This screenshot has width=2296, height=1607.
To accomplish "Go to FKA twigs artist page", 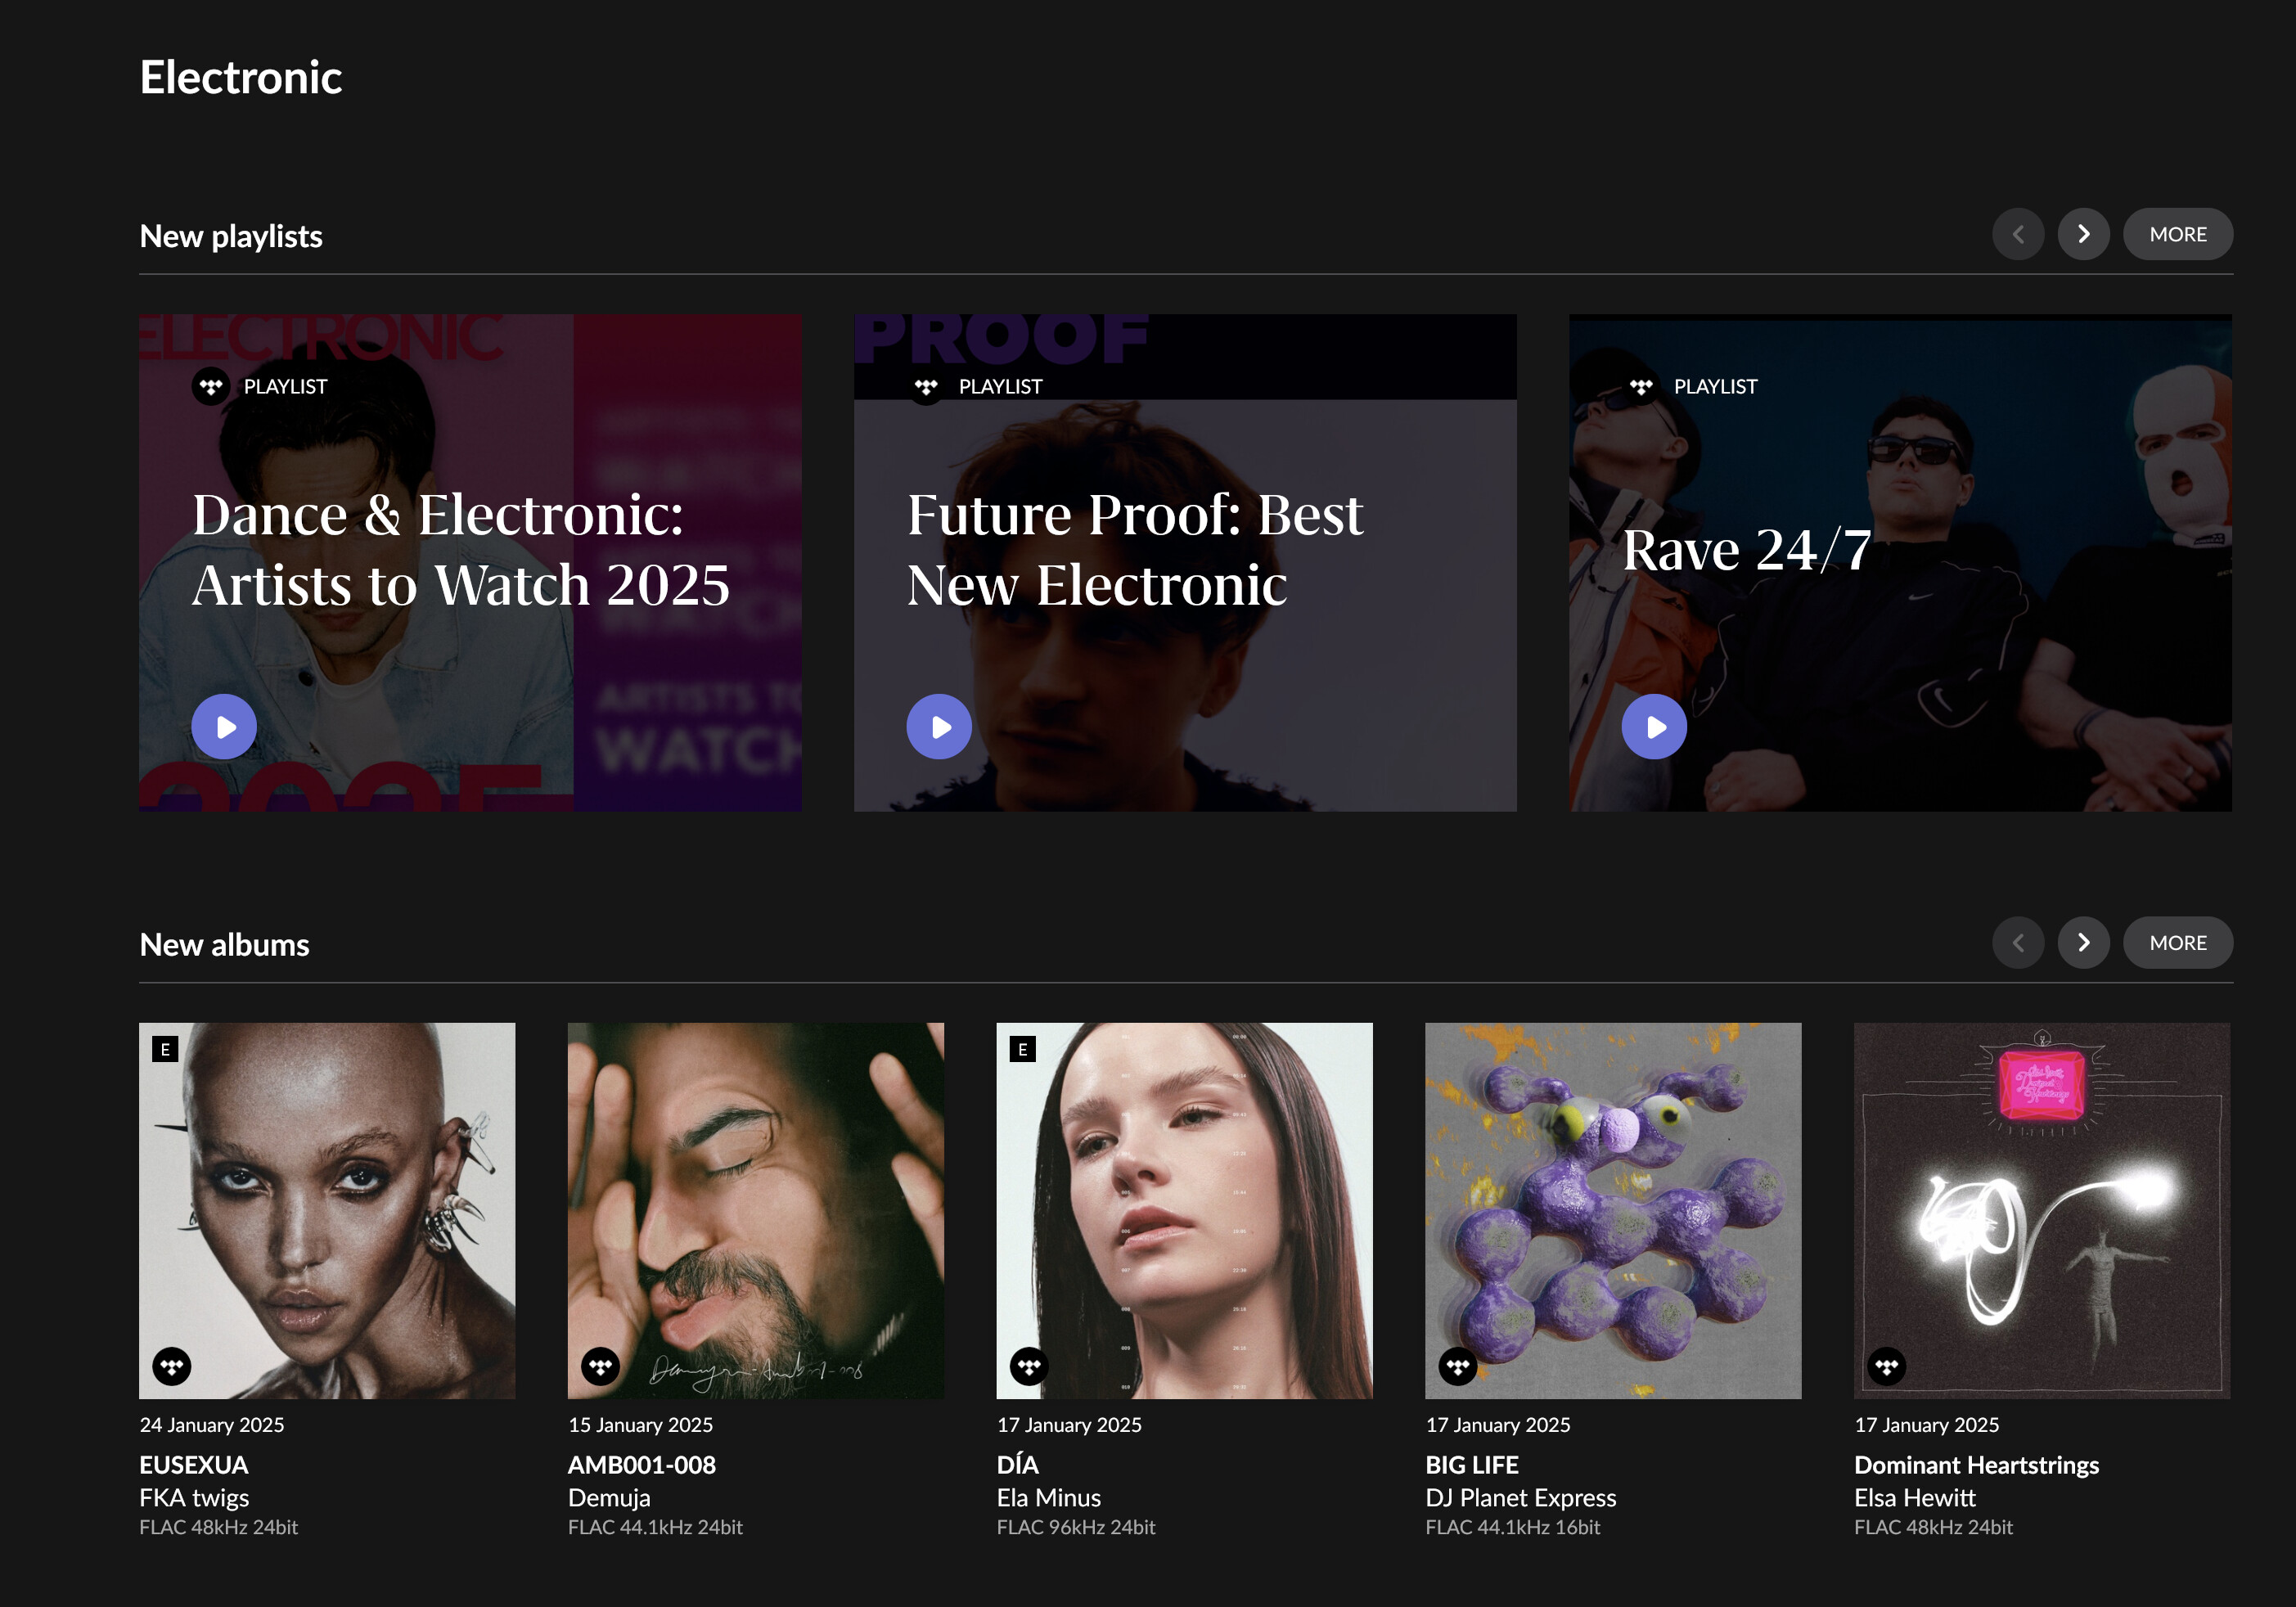I will pyautogui.click(x=194, y=1498).
